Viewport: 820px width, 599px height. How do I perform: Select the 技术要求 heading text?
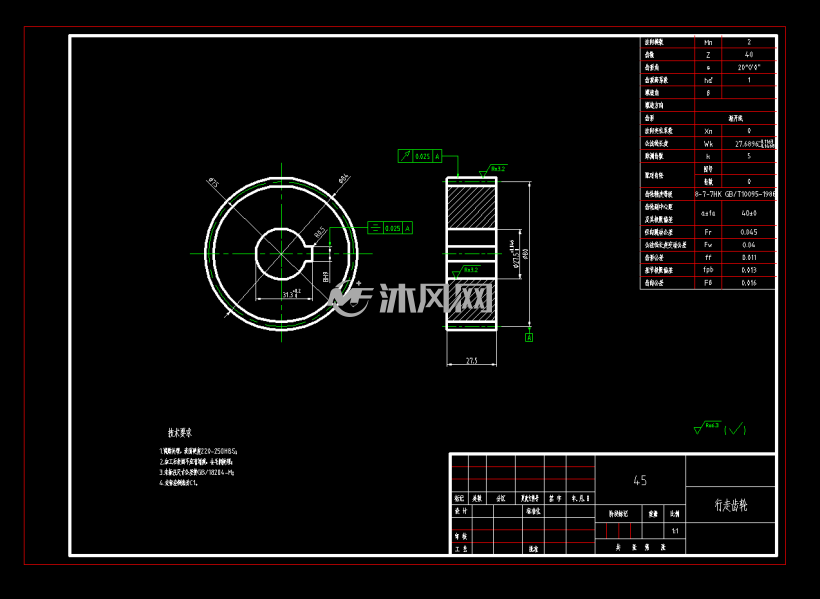click(180, 433)
